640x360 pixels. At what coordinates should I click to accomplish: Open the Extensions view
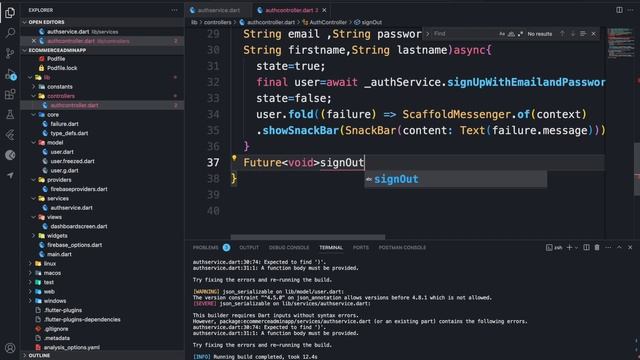(10, 94)
